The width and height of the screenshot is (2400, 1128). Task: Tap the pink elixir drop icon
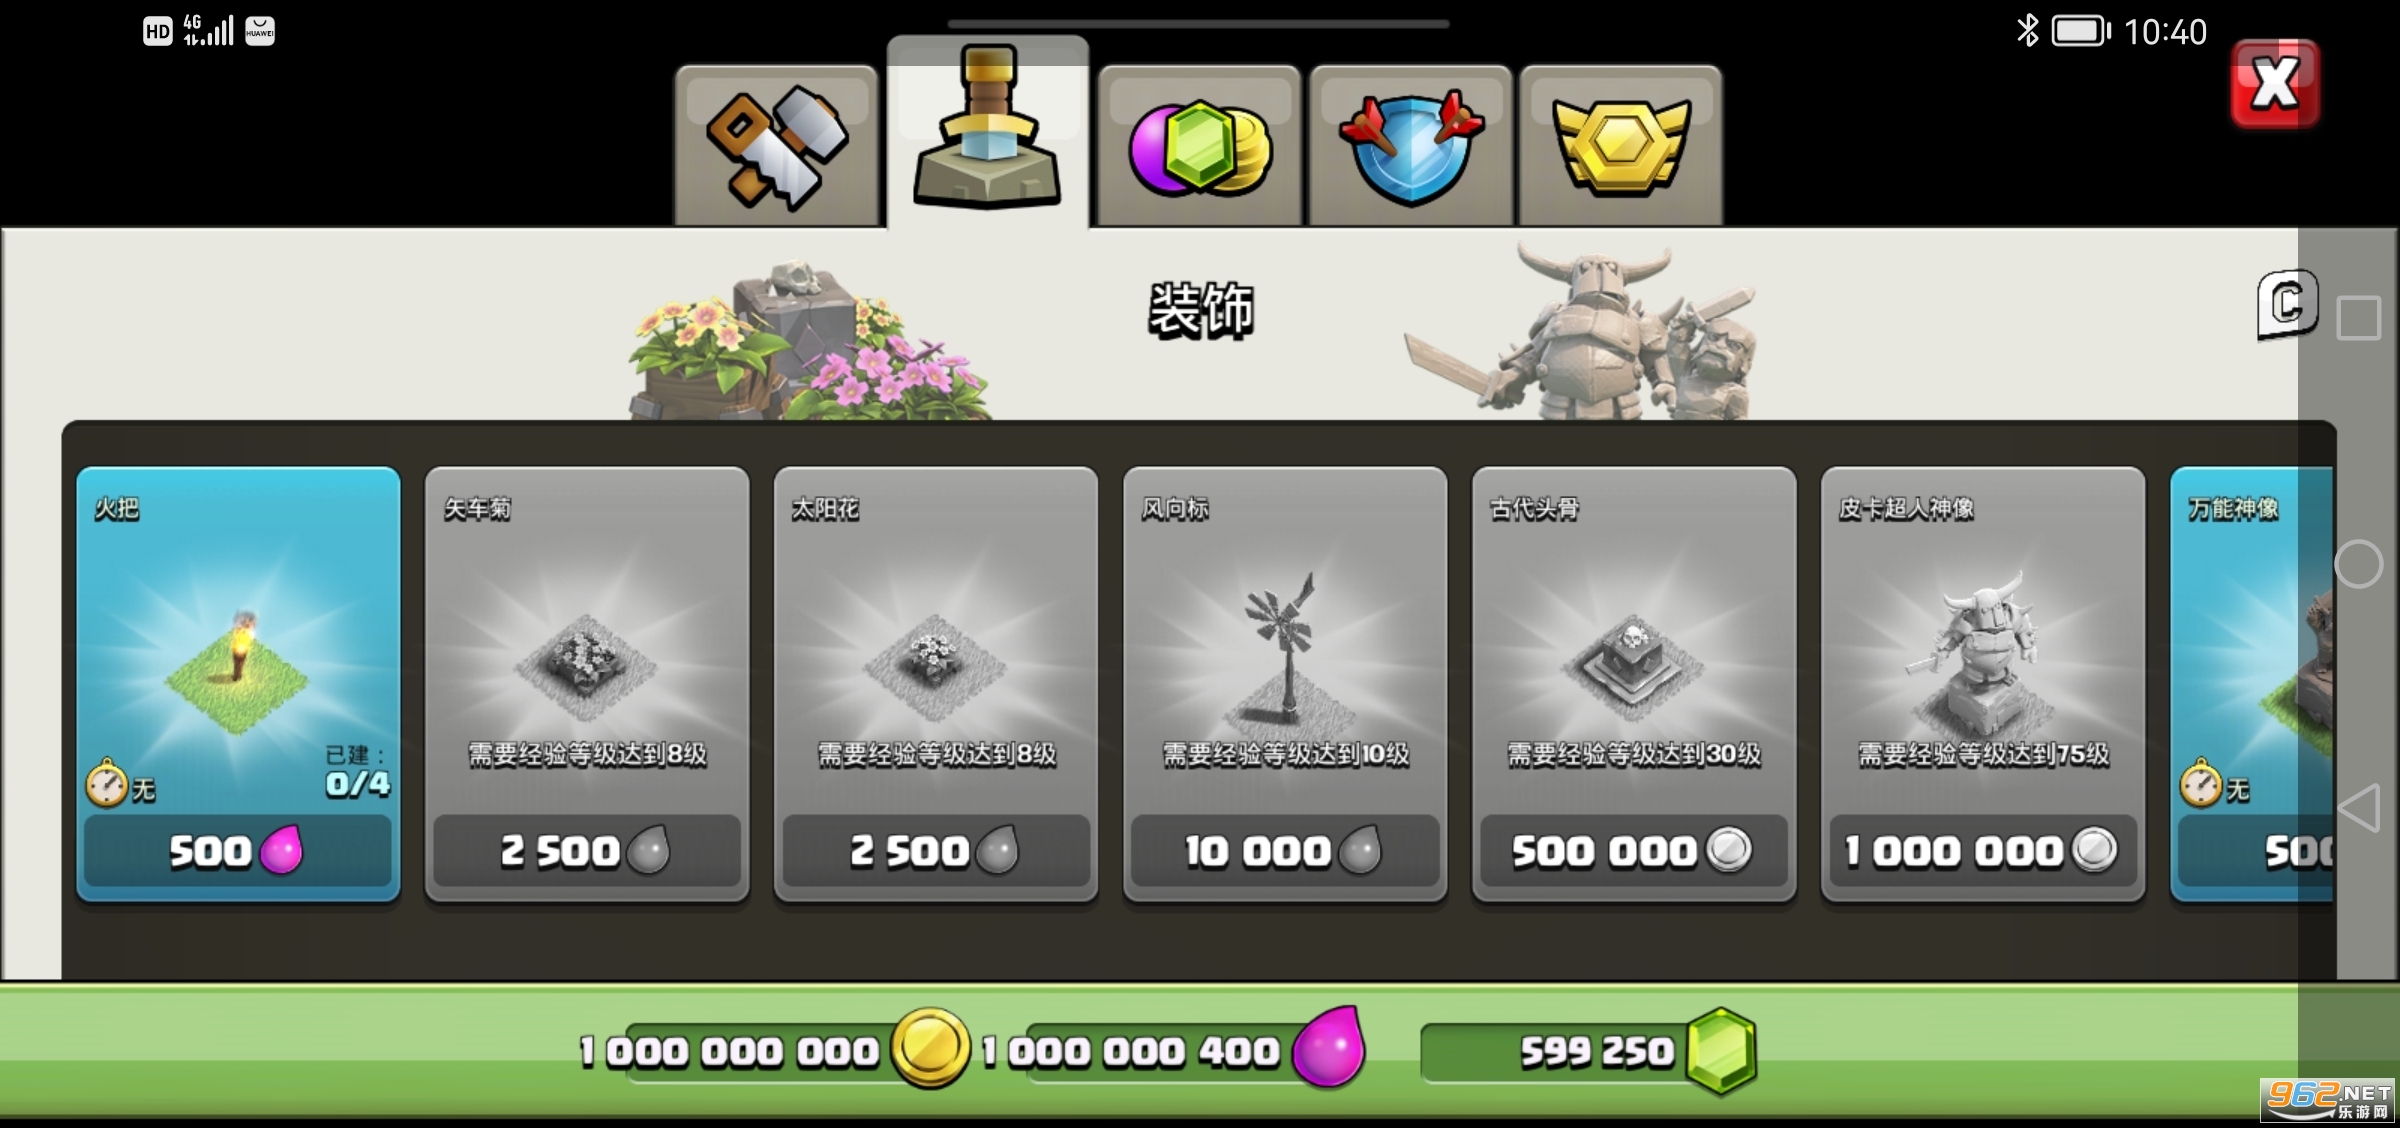(x=1329, y=1047)
